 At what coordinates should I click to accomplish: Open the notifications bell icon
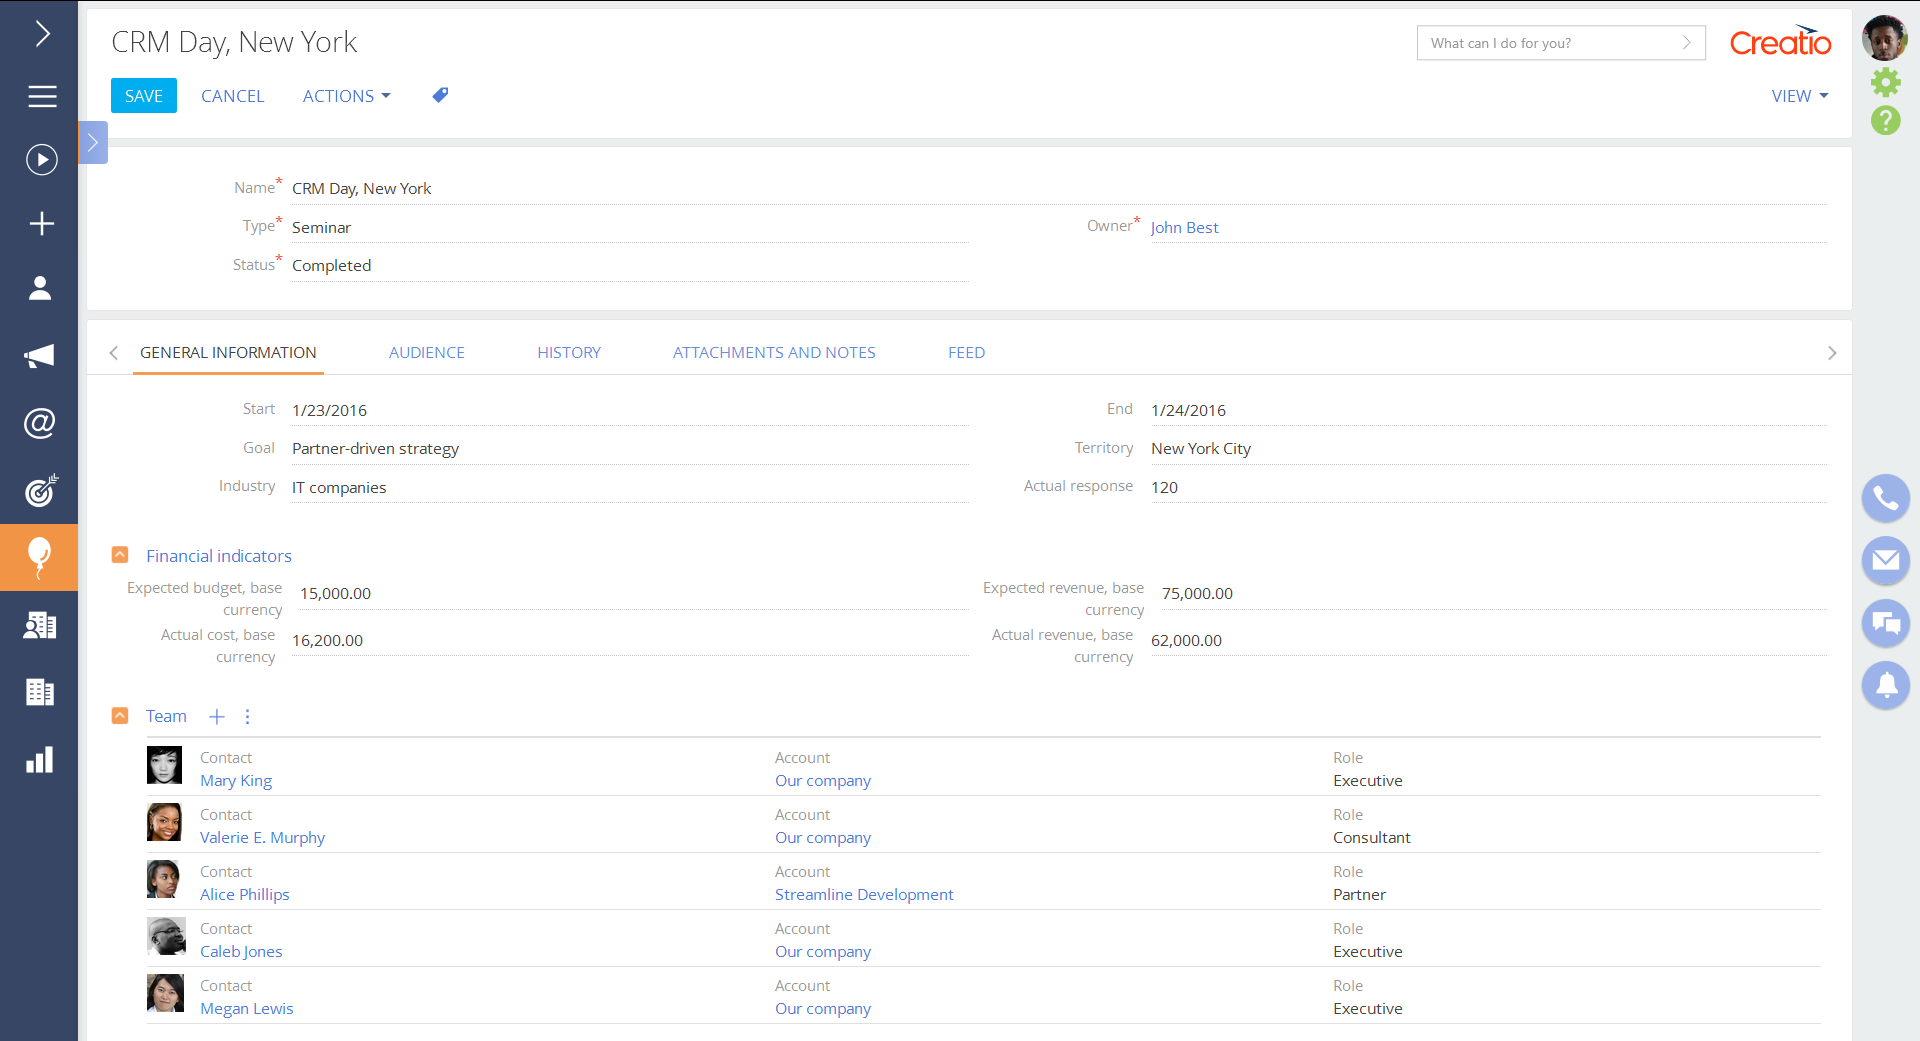(x=1885, y=685)
